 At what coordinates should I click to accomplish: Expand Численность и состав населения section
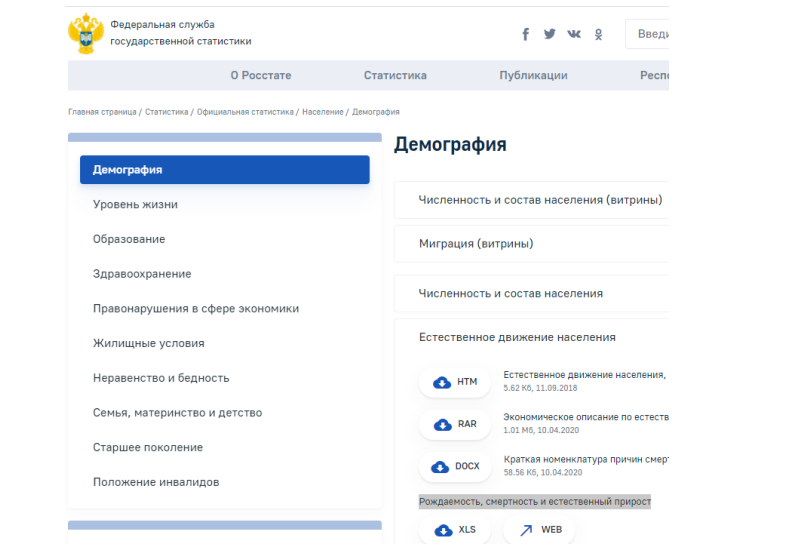[x=531, y=293]
